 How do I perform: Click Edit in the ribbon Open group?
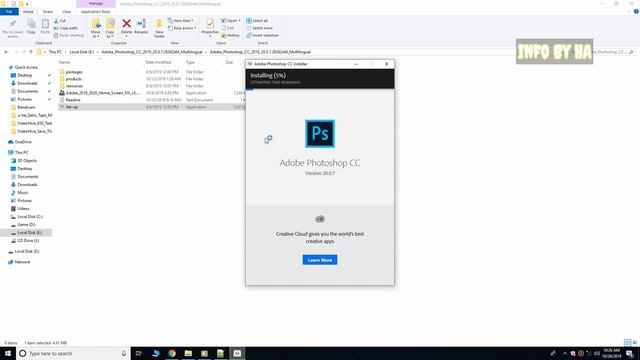(228, 28)
